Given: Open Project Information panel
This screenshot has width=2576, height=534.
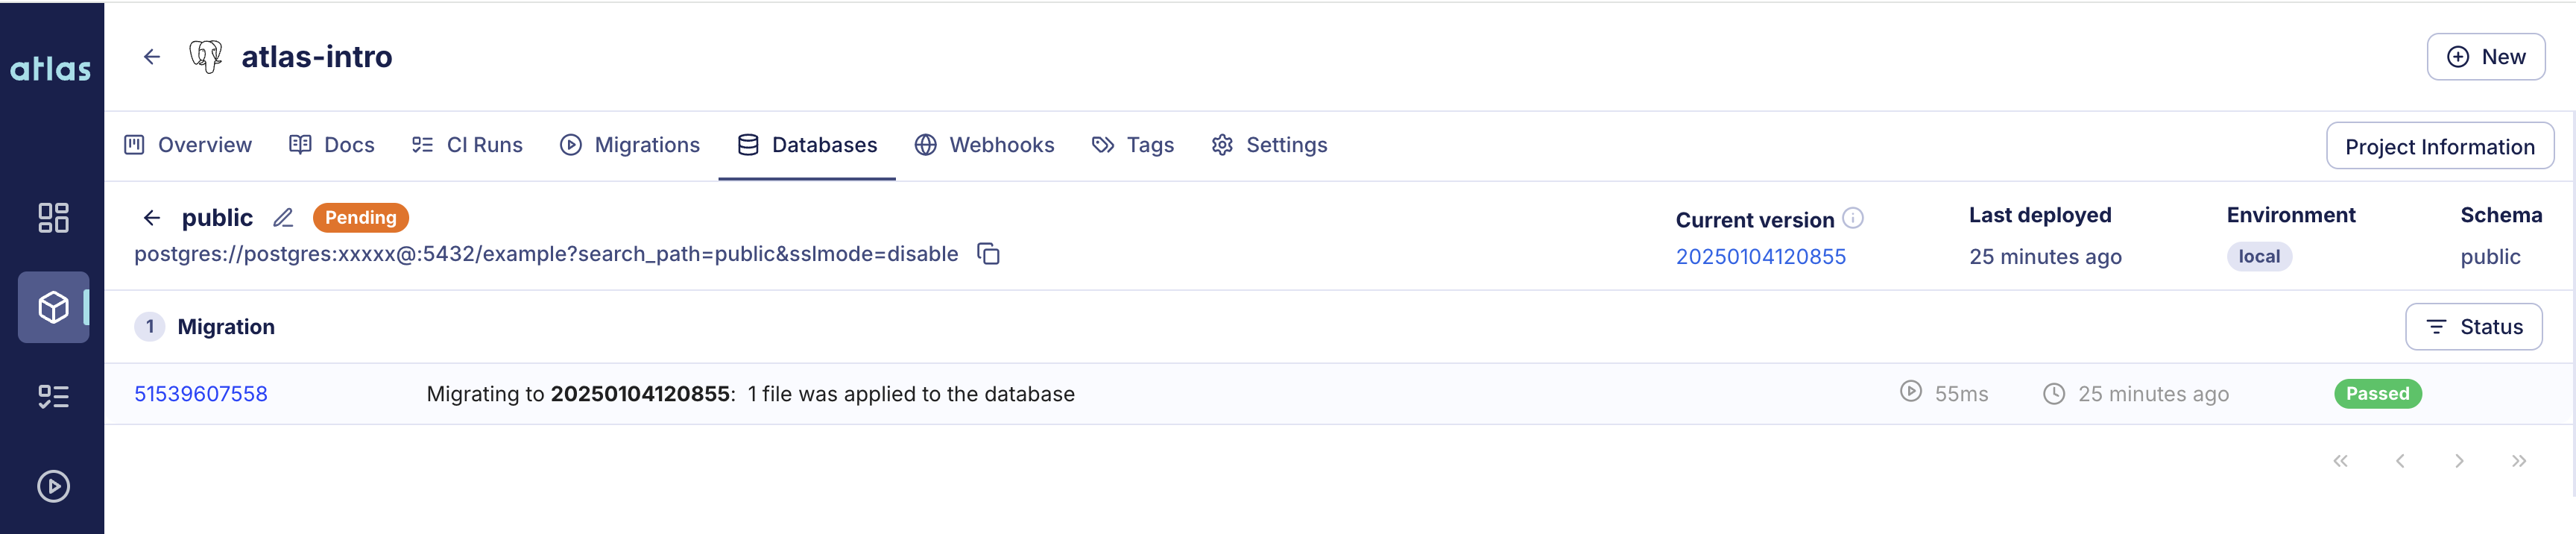Looking at the screenshot, I should pyautogui.click(x=2439, y=147).
